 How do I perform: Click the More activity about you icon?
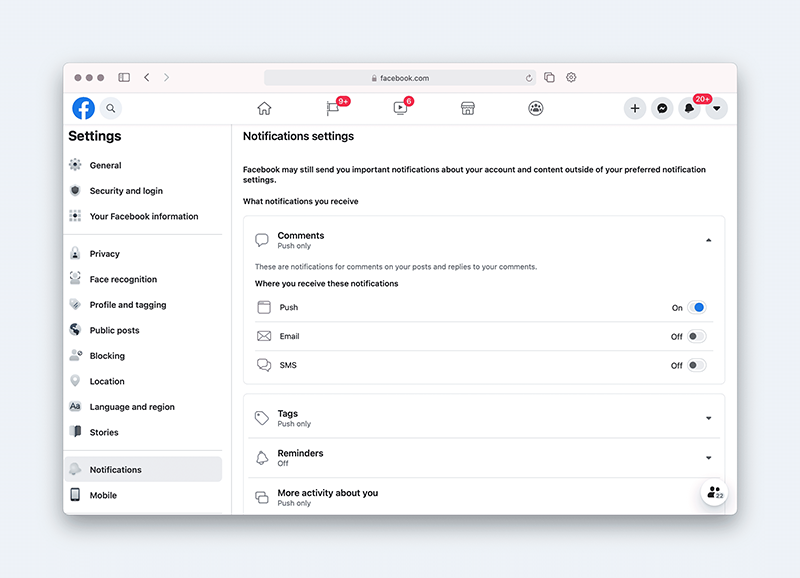click(x=262, y=497)
